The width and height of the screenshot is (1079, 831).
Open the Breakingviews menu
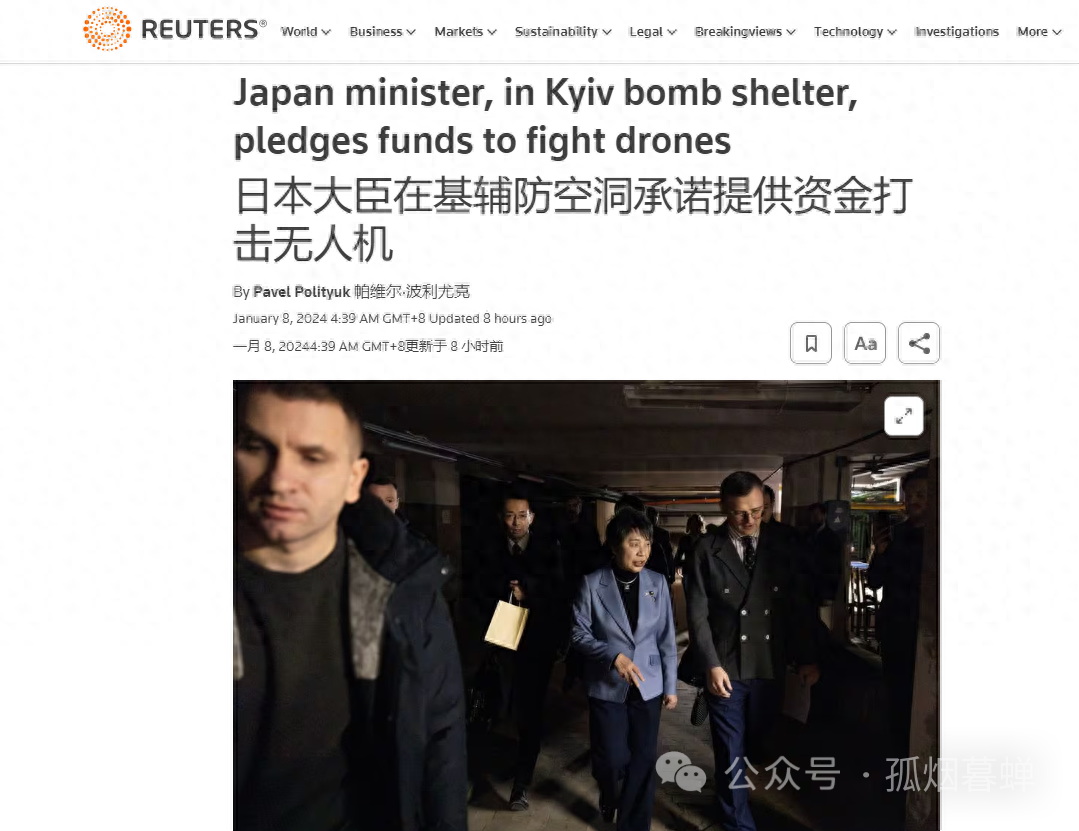[x=745, y=32]
